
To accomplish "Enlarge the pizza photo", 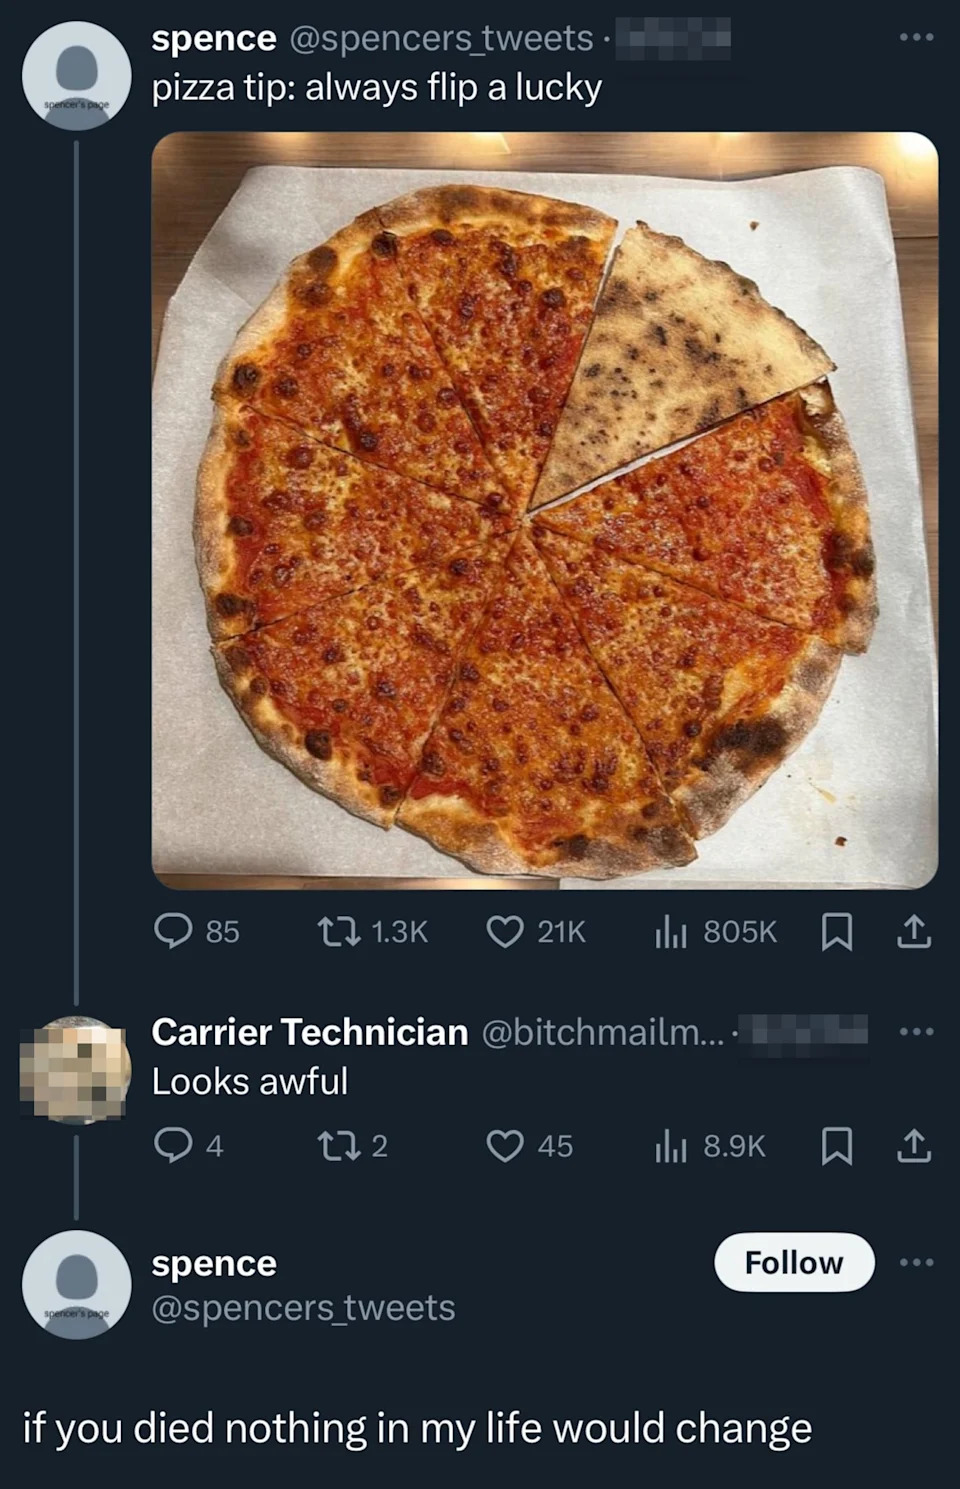I will [x=544, y=510].
